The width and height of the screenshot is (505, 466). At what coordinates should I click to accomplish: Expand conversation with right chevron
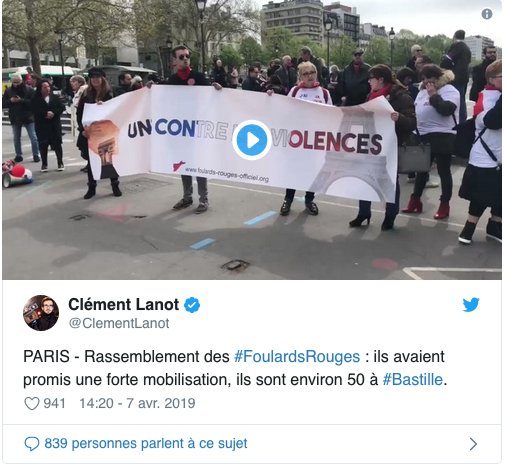473,444
